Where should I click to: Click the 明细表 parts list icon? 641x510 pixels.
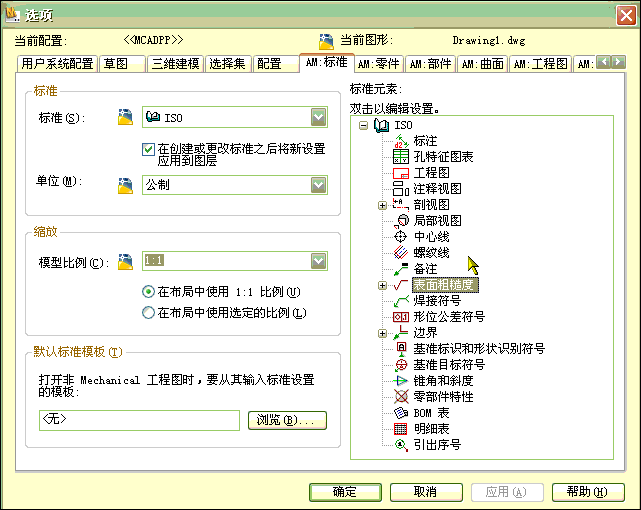pos(400,429)
